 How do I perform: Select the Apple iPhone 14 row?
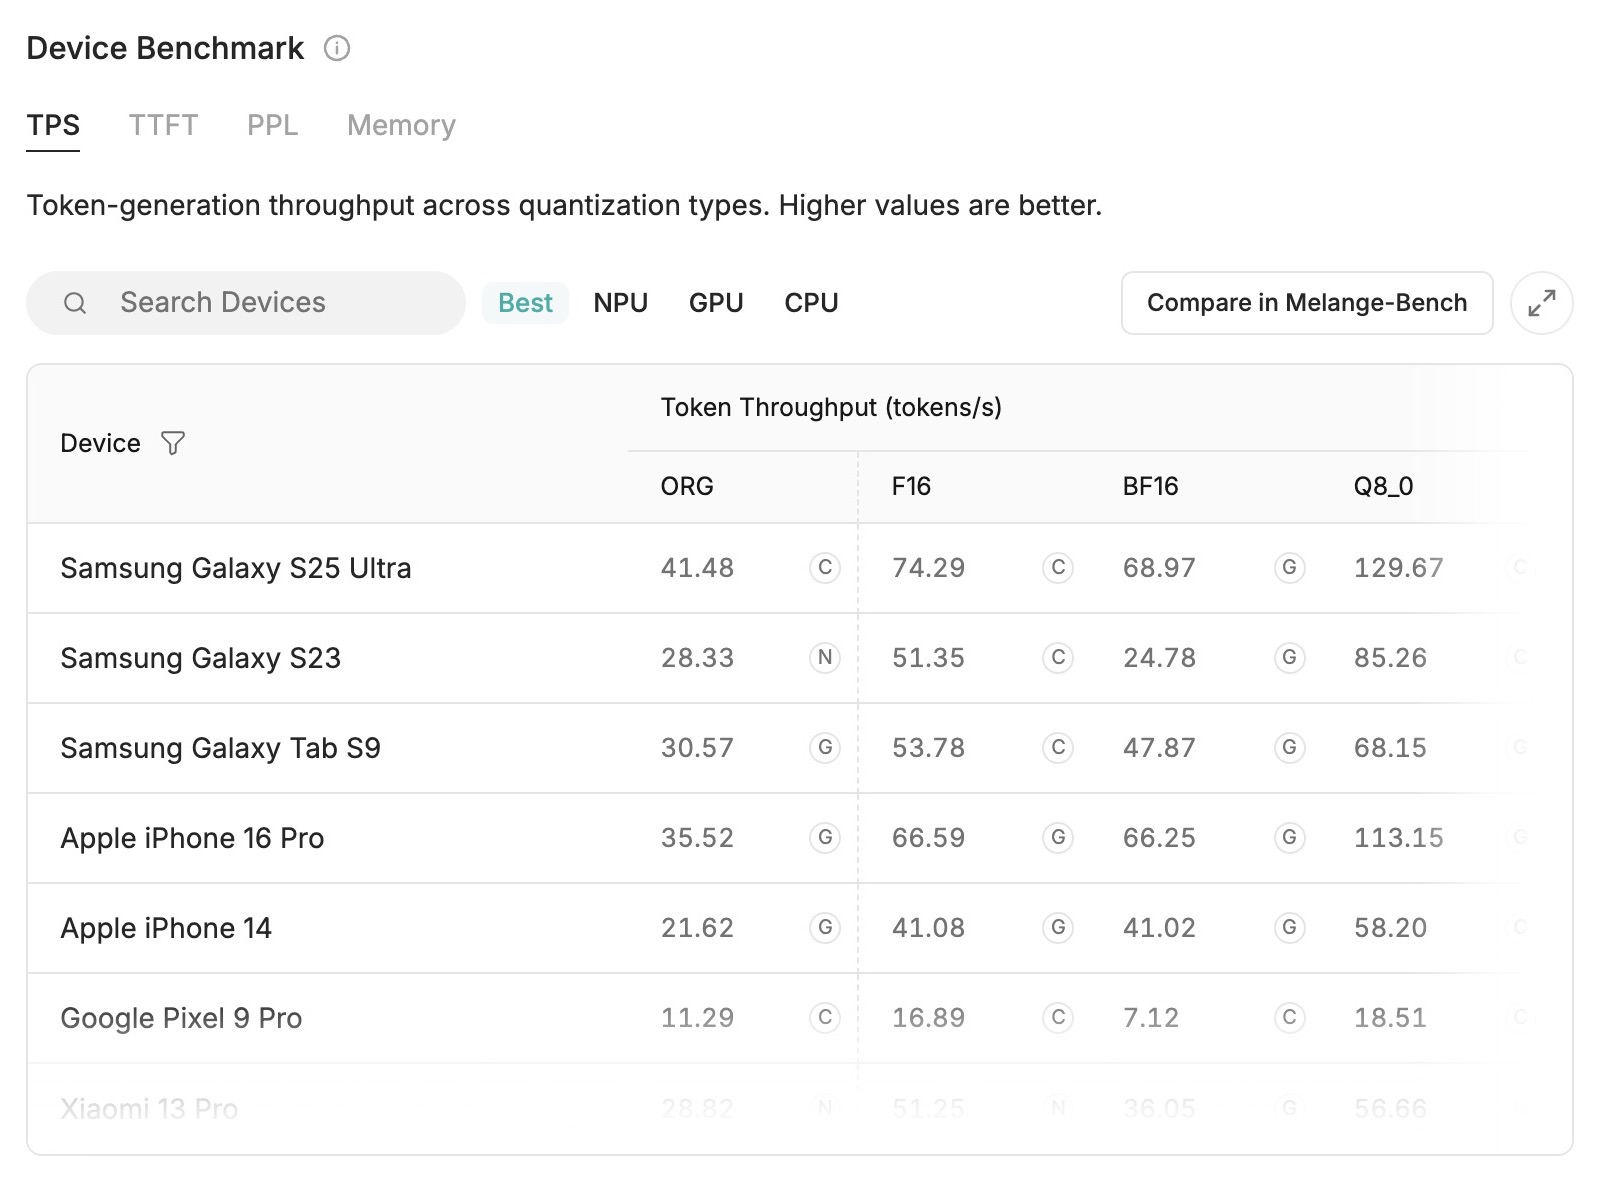[800, 928]
